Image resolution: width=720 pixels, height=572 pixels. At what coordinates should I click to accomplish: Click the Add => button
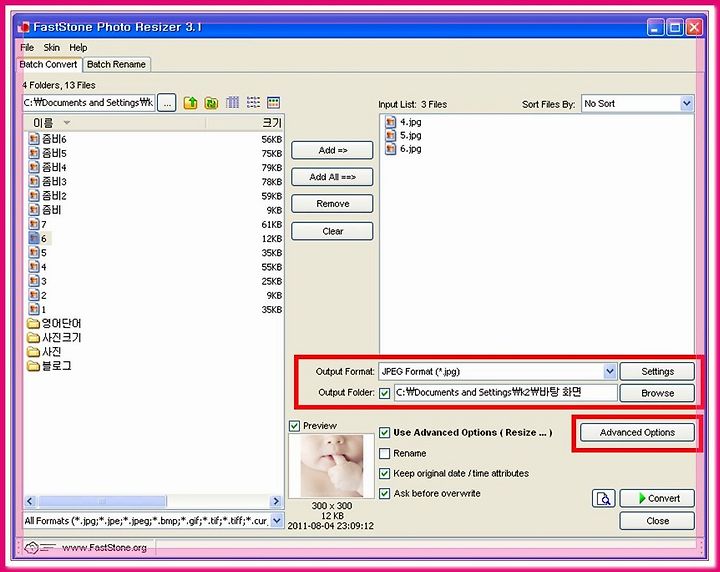pos(332,151)
